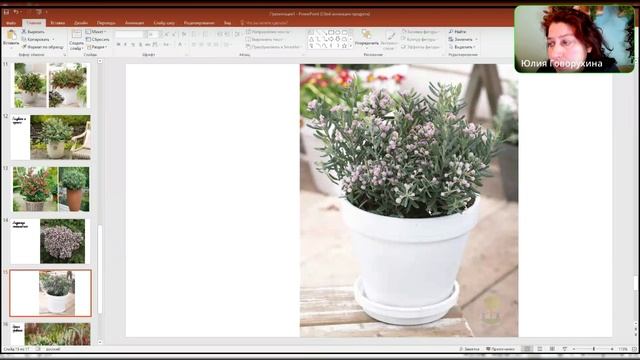Toggle Italic formatting in the font group
Viewport: 640px width, 360px height.
tap(125, 44)
